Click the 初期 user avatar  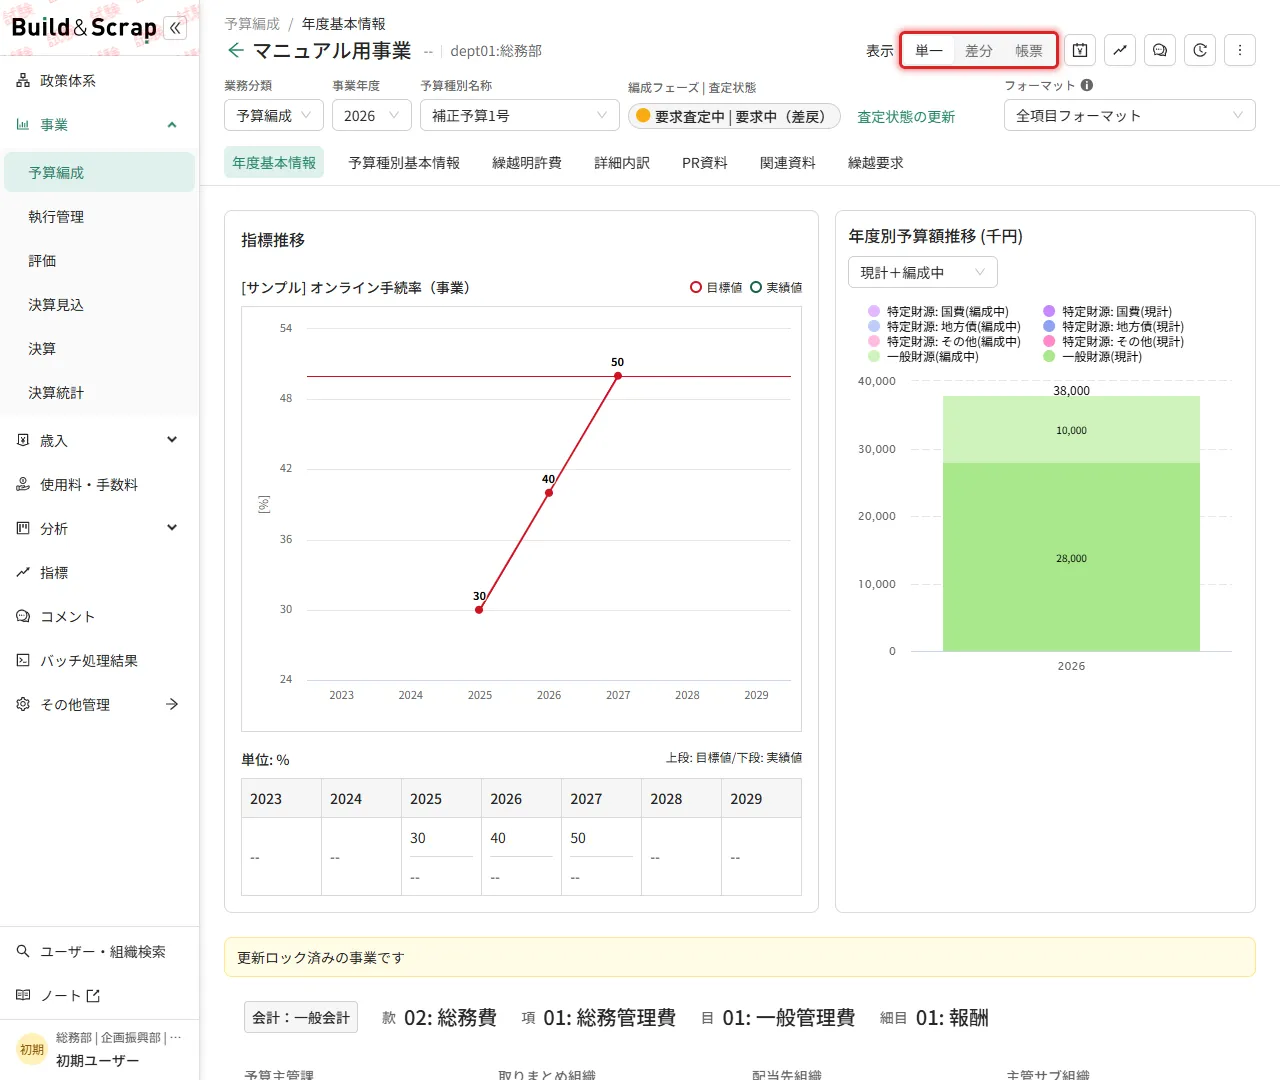[32, 1049]
